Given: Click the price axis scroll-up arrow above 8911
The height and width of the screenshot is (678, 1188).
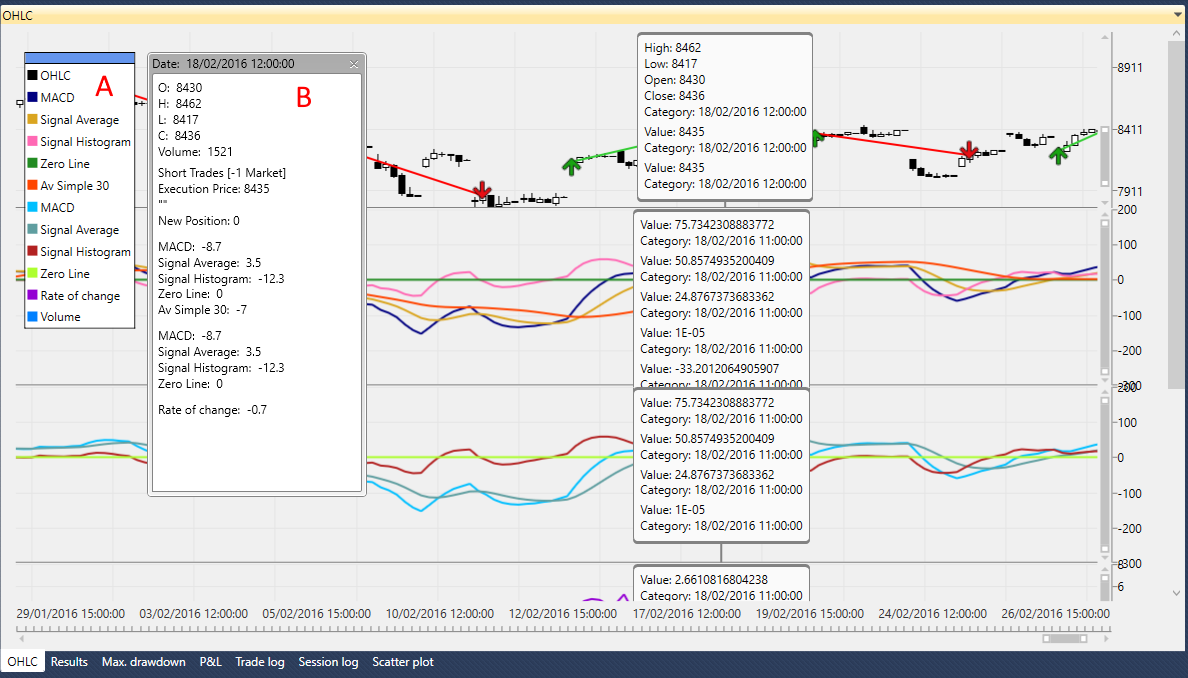Looking at the screenshot, I should tap(1105, 36).
